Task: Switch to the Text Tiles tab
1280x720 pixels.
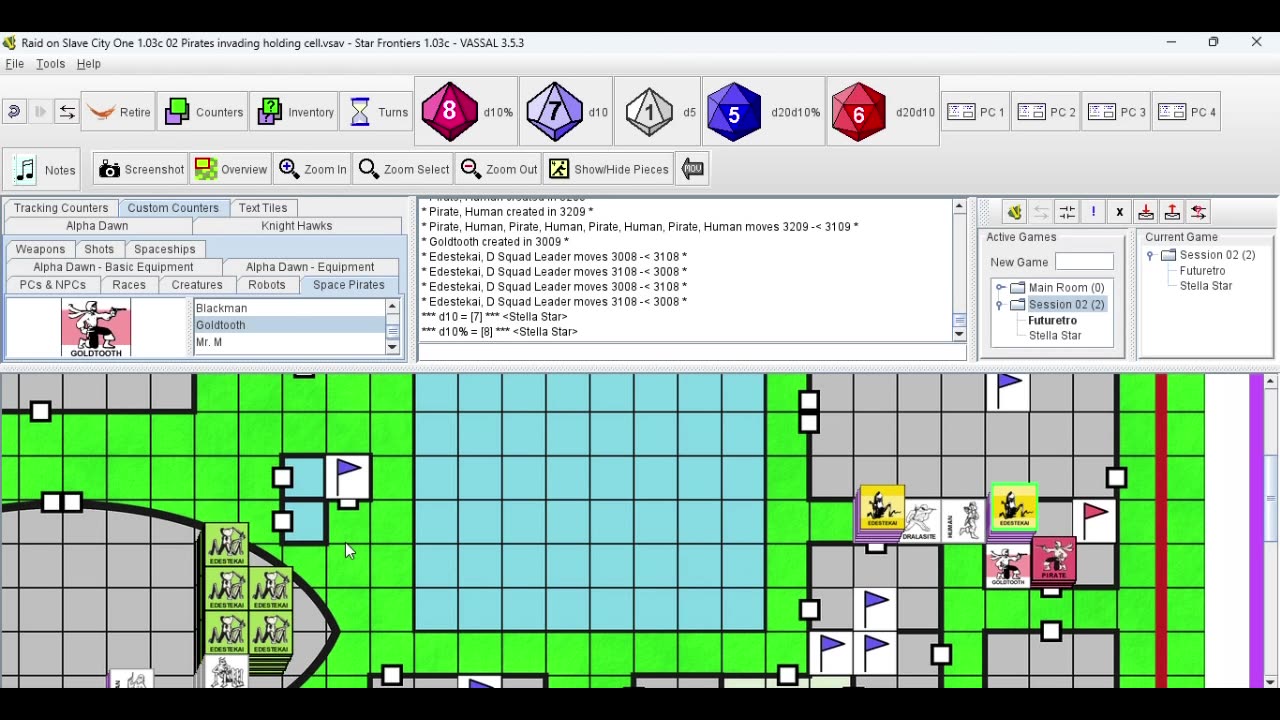Action: click(263, 208)
